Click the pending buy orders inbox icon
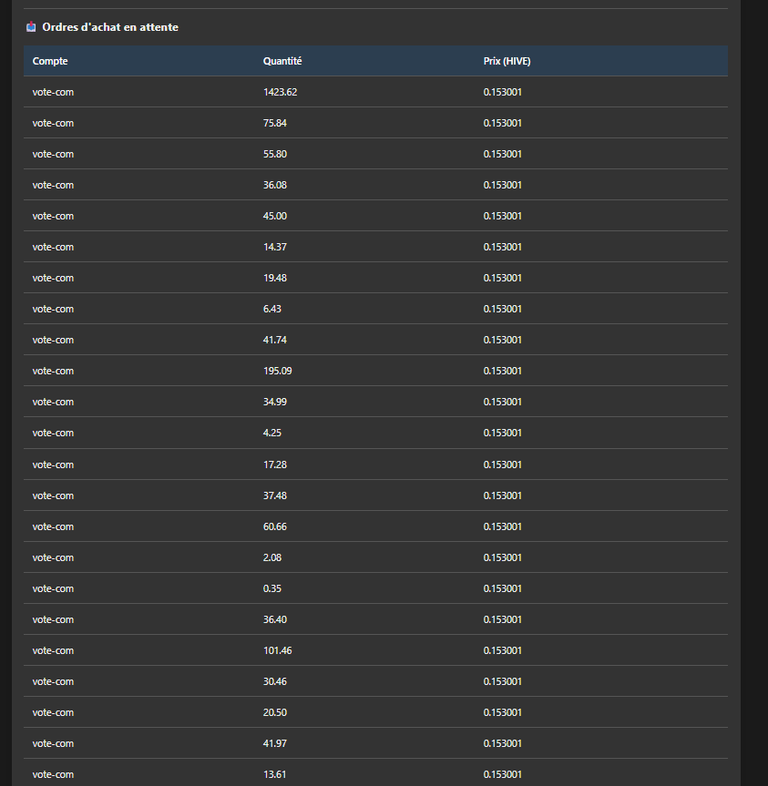 tap(31, 27)
